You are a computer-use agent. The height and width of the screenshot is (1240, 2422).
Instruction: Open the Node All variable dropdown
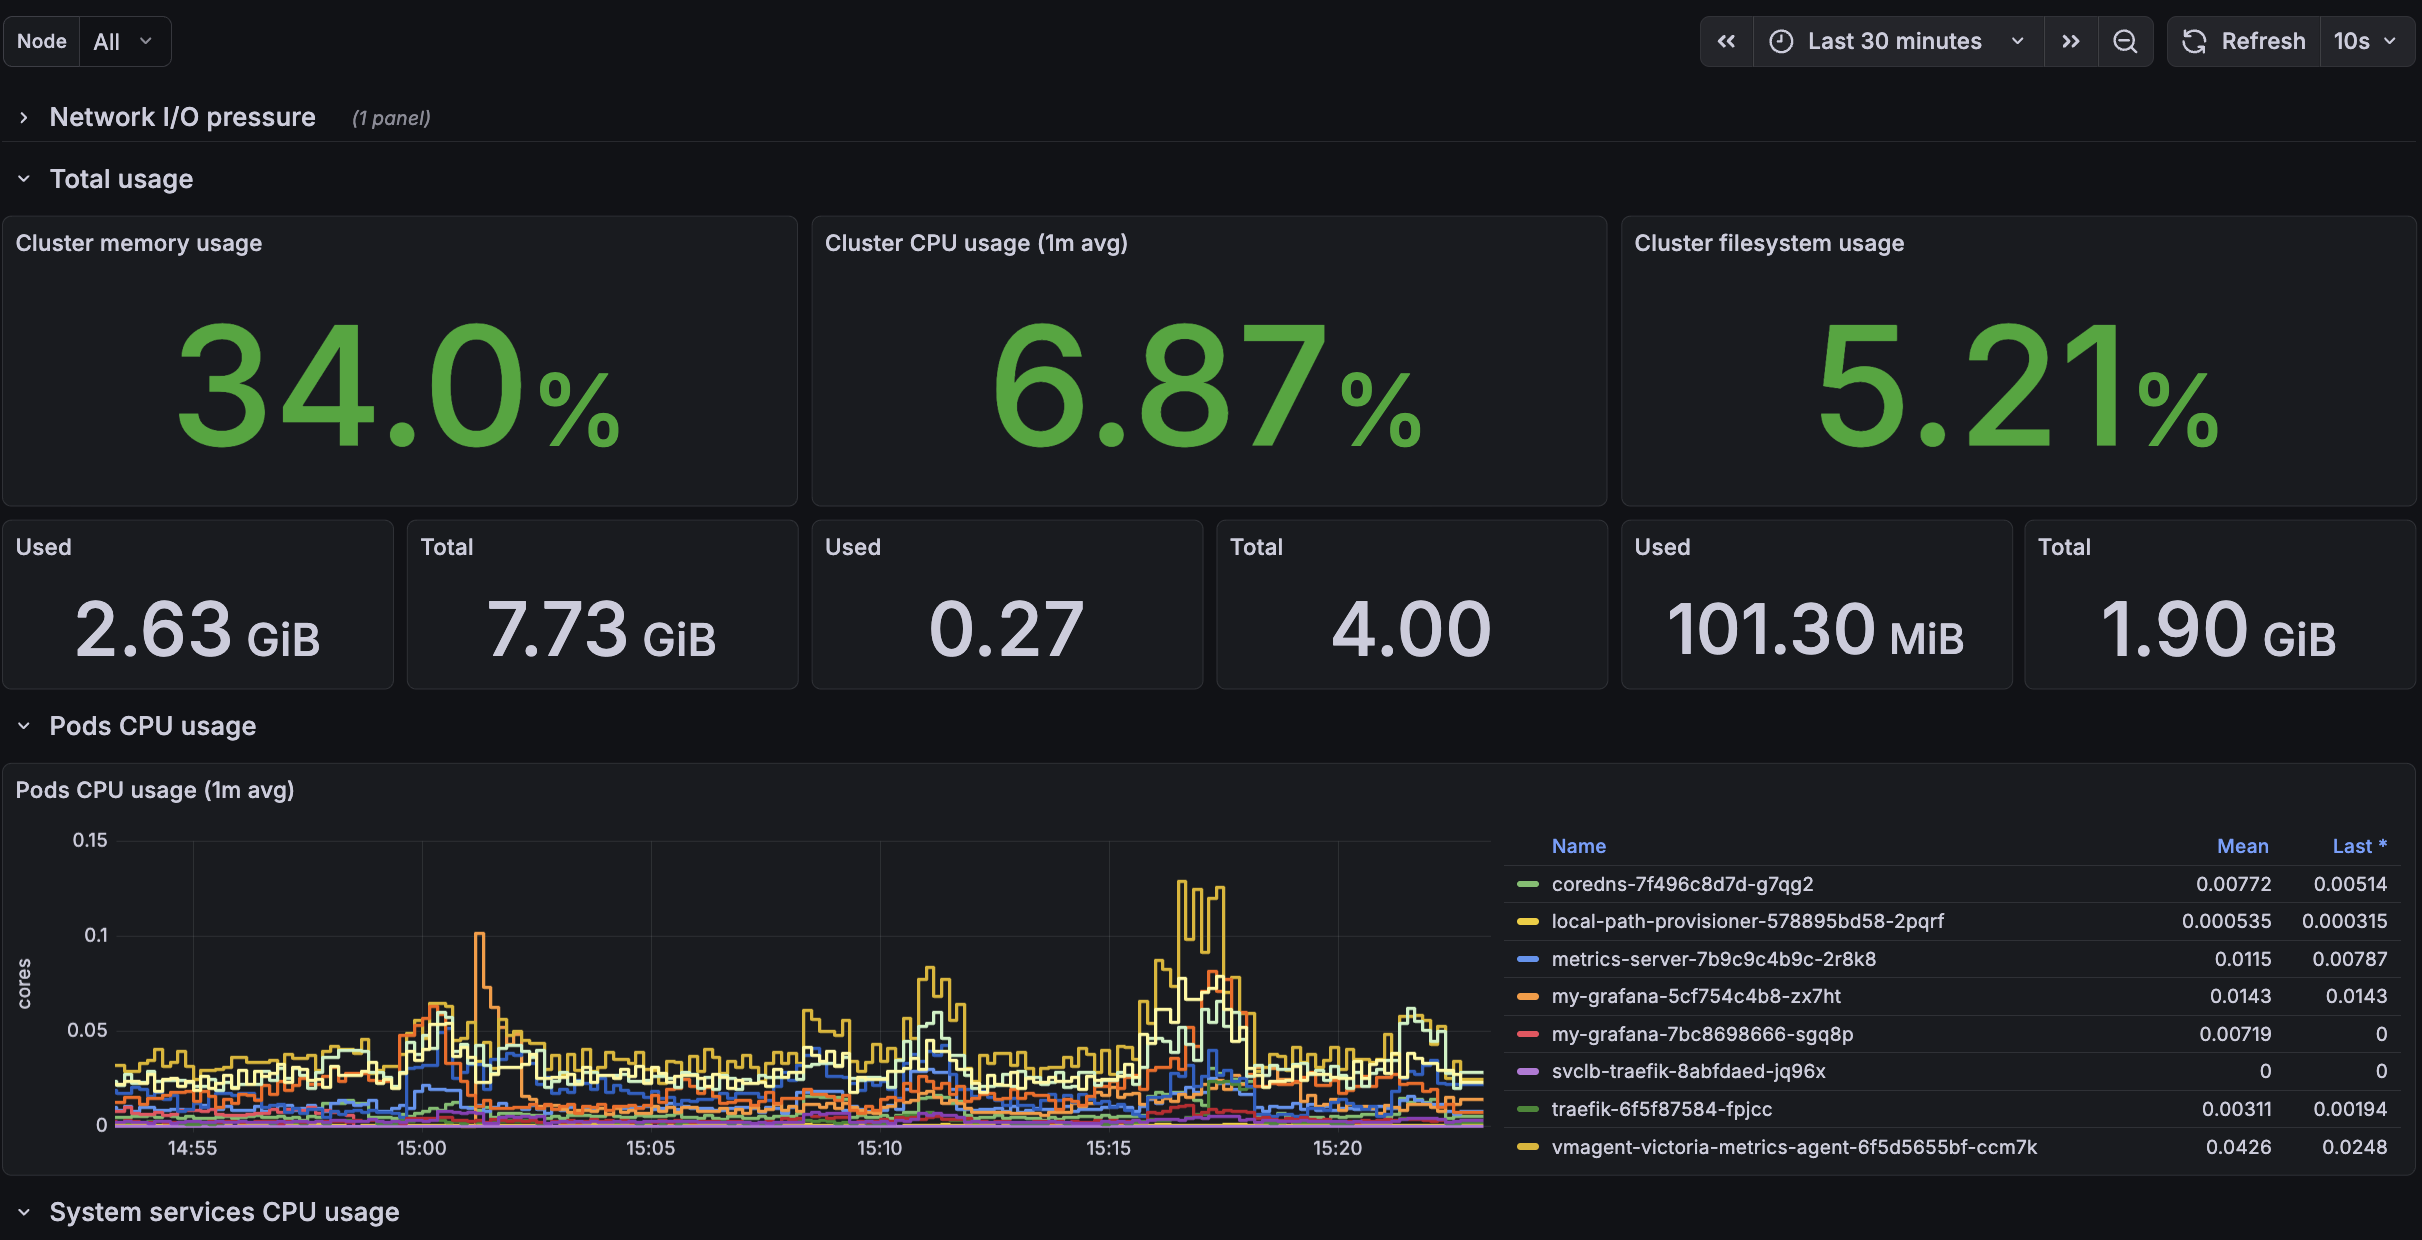click(x=123, y=41)
